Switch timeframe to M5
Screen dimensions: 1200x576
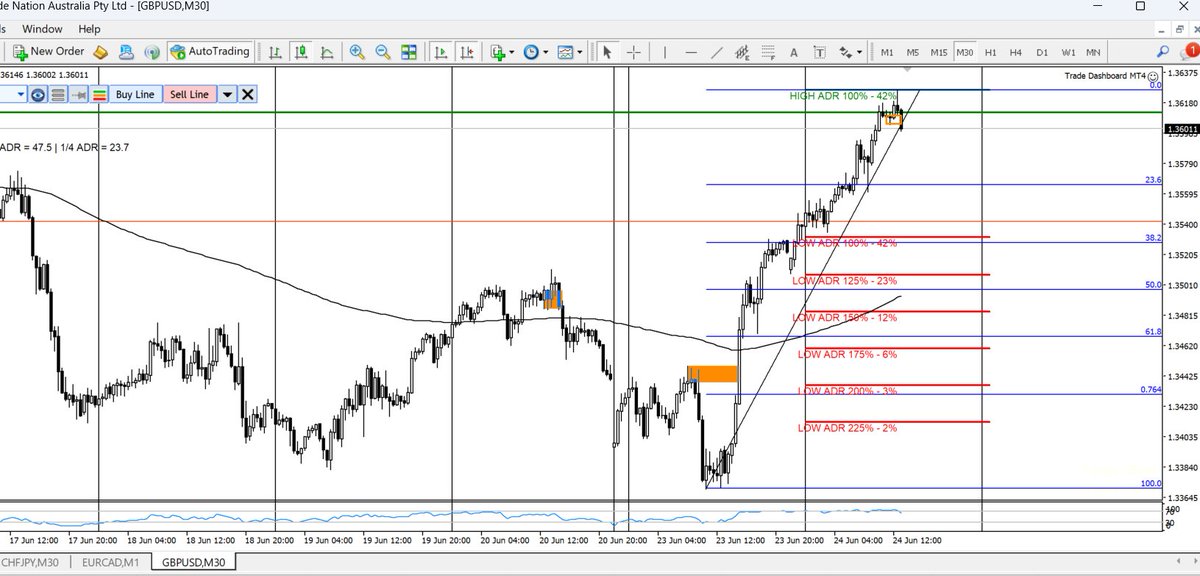tap(913, 51)
